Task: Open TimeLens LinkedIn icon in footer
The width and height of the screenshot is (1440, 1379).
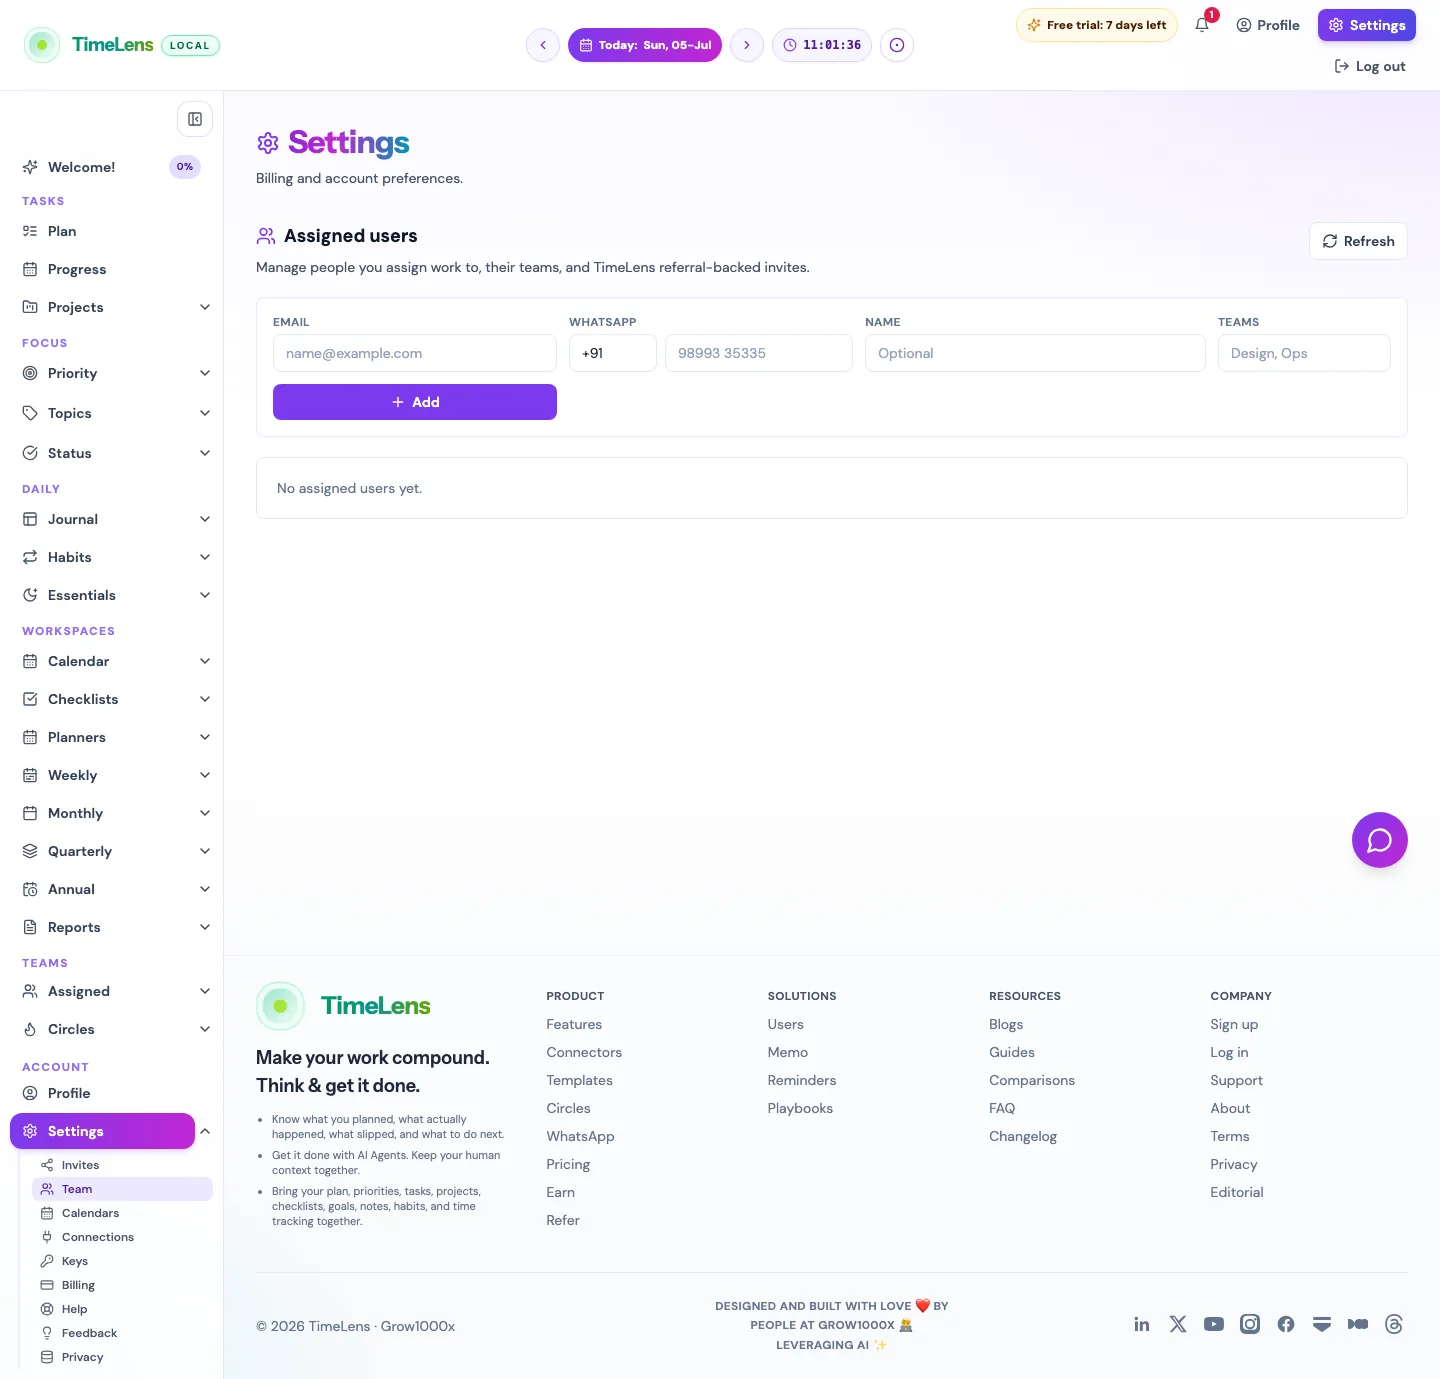Action: [1142, 1324]
